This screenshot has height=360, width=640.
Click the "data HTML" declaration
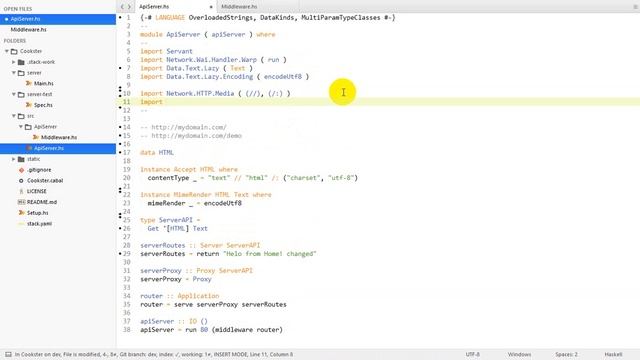[157, 153]
